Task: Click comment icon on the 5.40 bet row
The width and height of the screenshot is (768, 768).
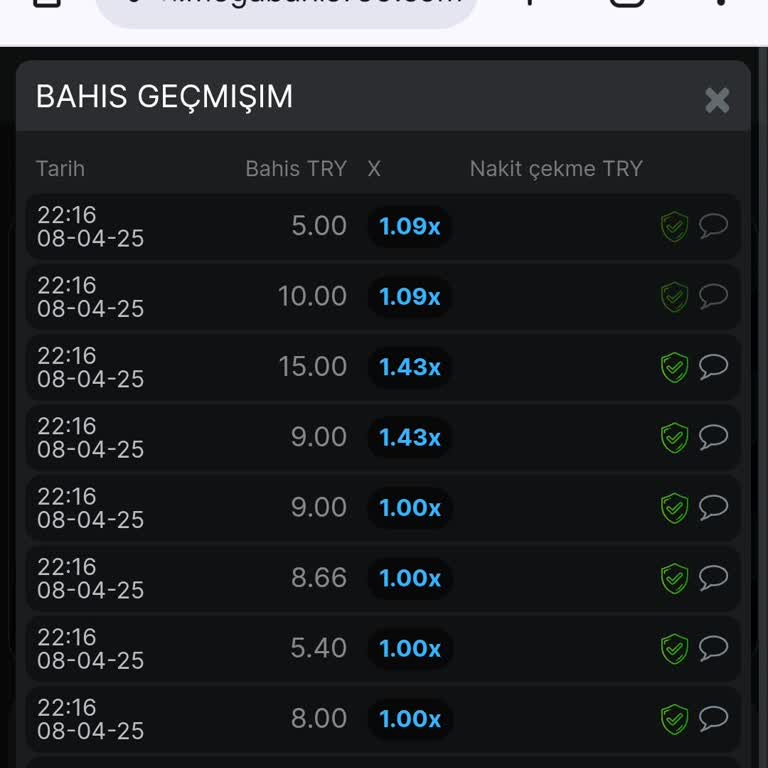Action: (713, 648)
